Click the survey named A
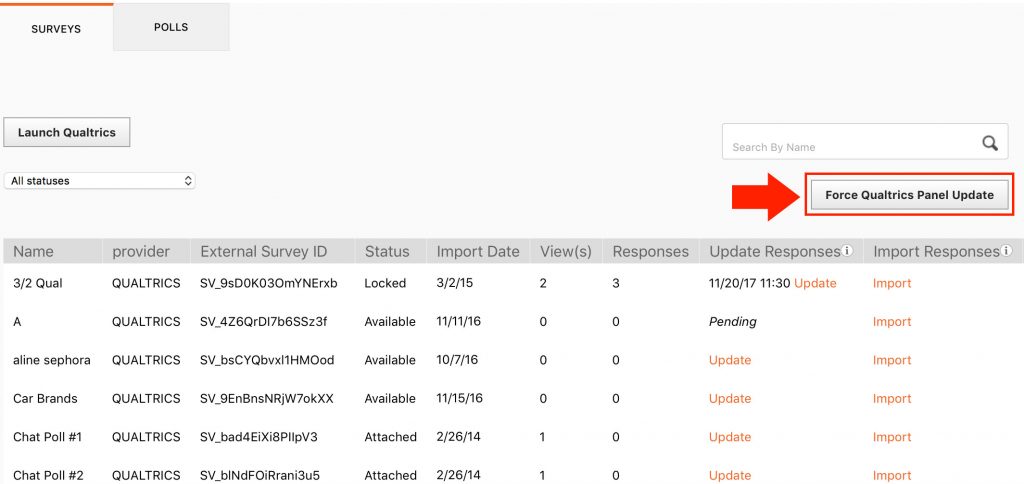Viewport: 1024px width, 484px height. tap(17, 322)
